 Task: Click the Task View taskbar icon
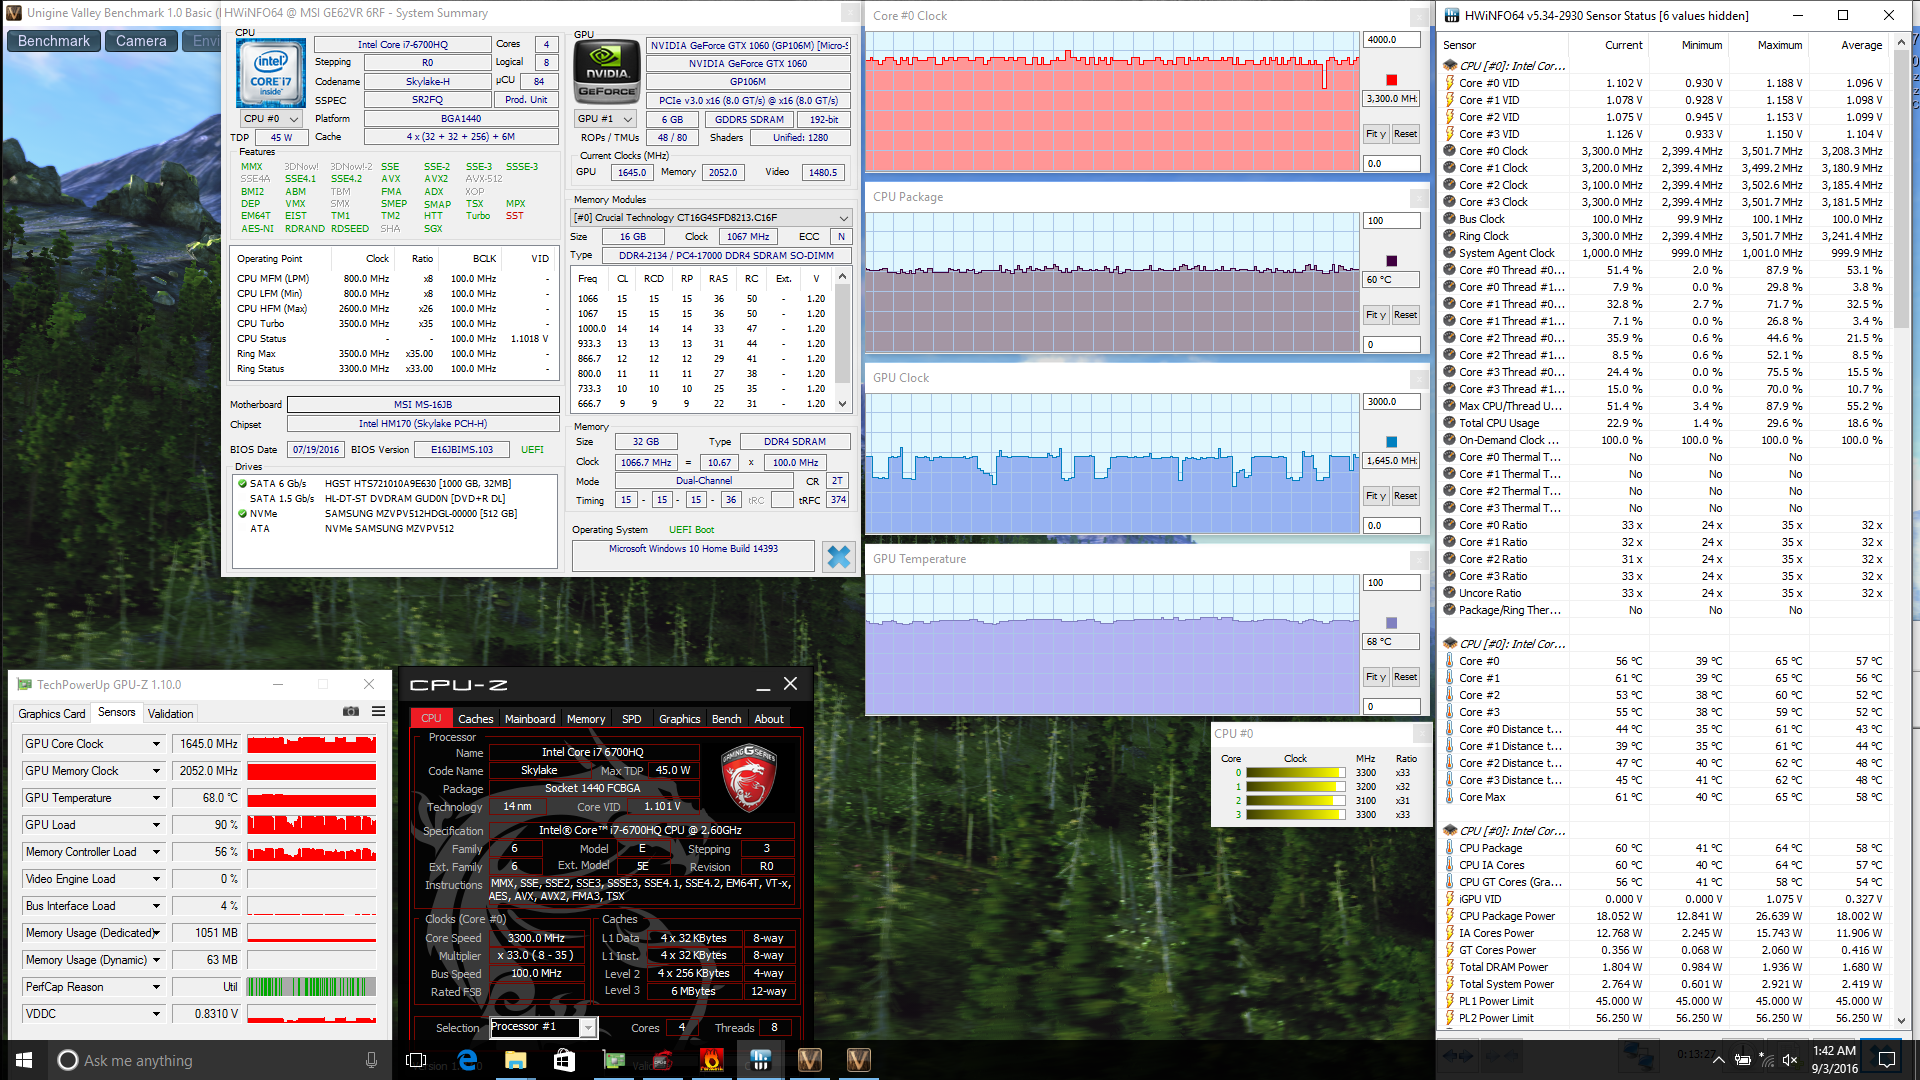click(417, 1060)
